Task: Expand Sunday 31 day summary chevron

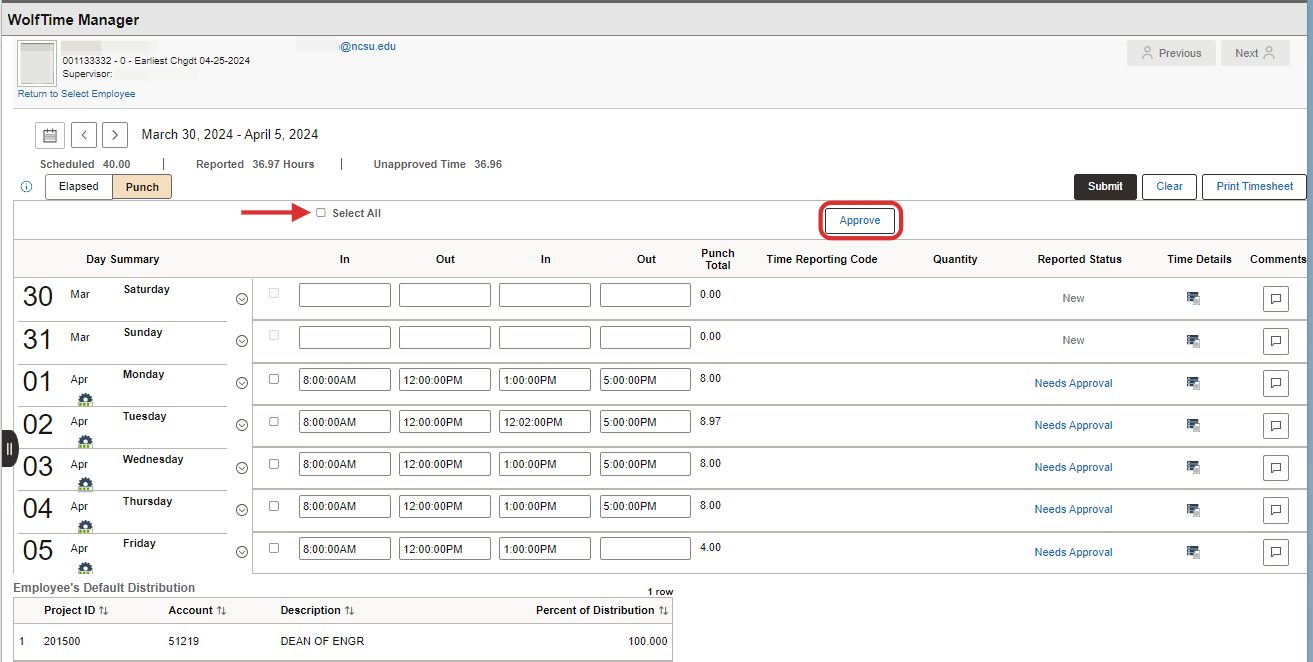Action: pyautogui.click(x=241, y=341)
